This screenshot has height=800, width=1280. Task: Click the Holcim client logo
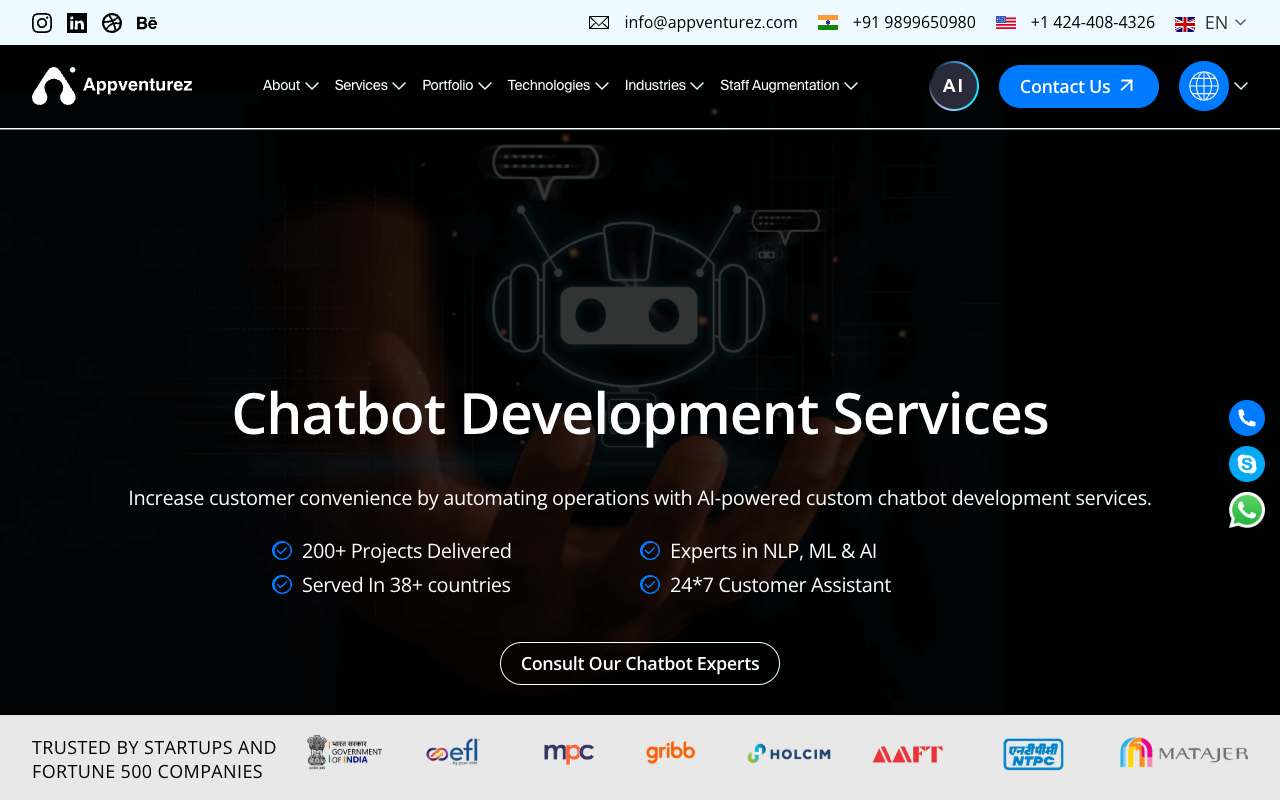(x=789, y=753)
